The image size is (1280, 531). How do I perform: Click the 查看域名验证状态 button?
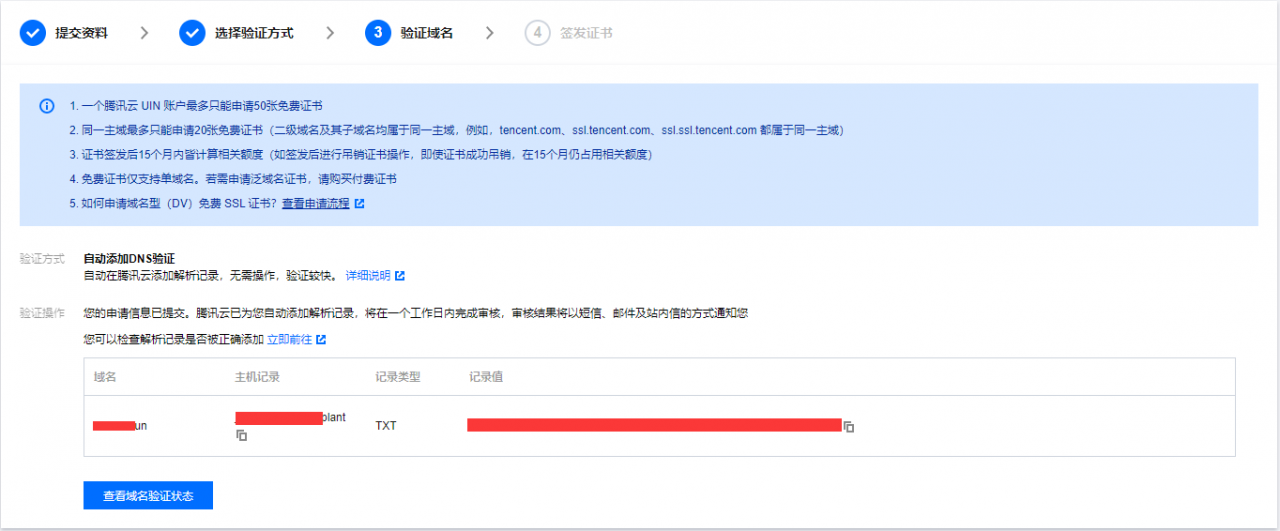148,495
